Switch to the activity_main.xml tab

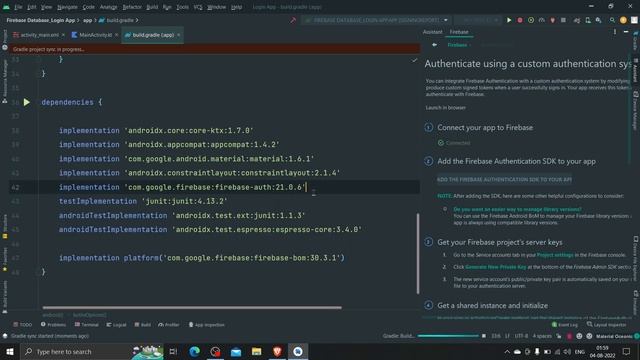(39, 35)
